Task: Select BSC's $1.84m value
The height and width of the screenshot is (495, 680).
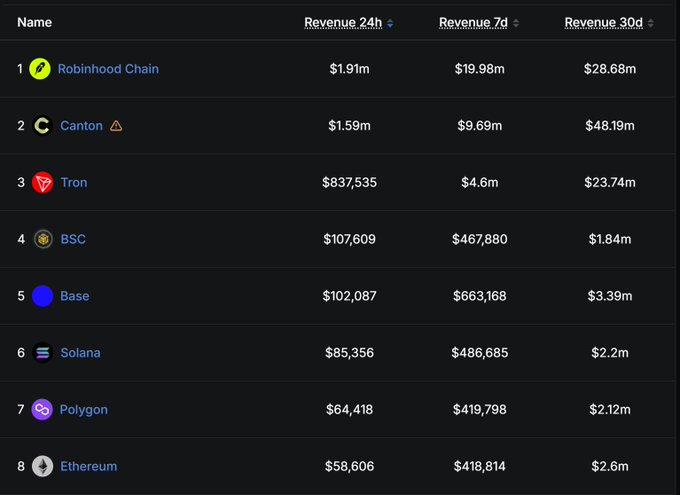Action: click(610, 239)
